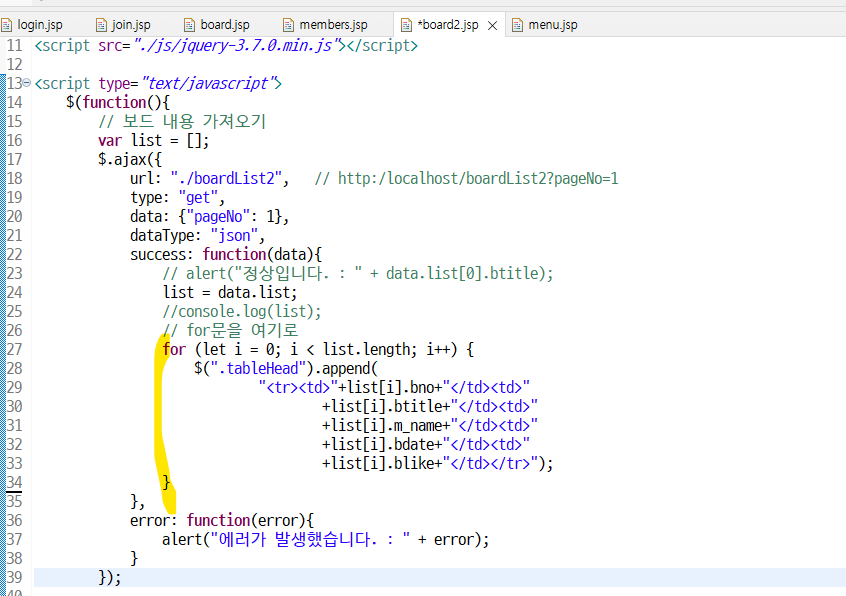
Task: Switch to the login.jsp tab
Action: pyautogui.click(x=39, y=25)
